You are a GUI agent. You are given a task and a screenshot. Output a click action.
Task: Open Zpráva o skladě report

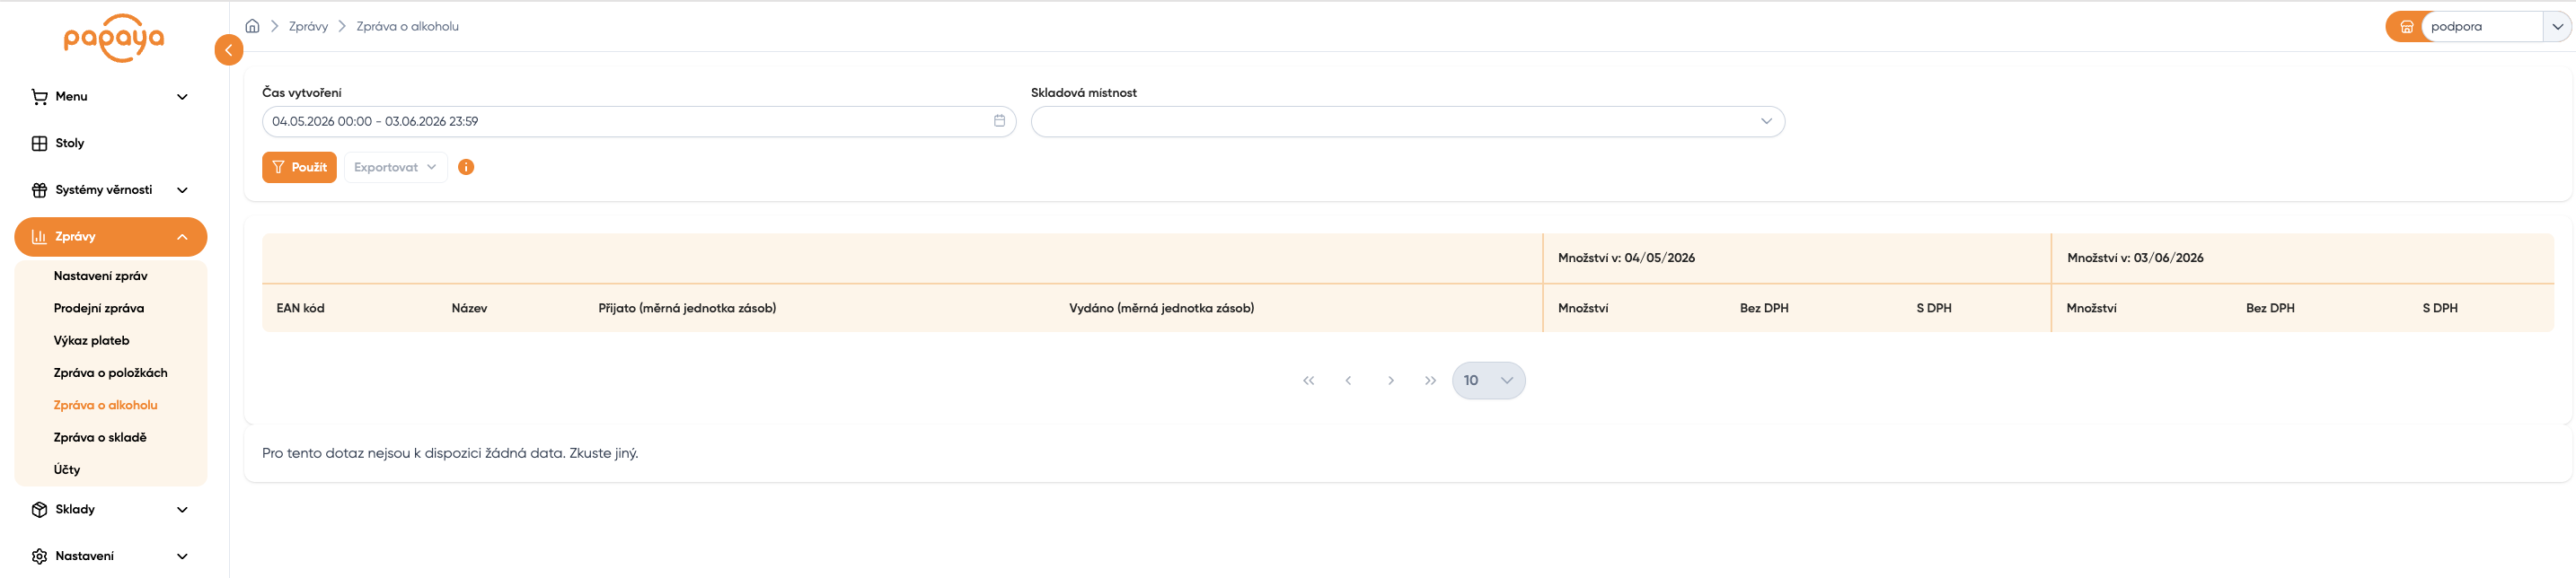(100, 437)
